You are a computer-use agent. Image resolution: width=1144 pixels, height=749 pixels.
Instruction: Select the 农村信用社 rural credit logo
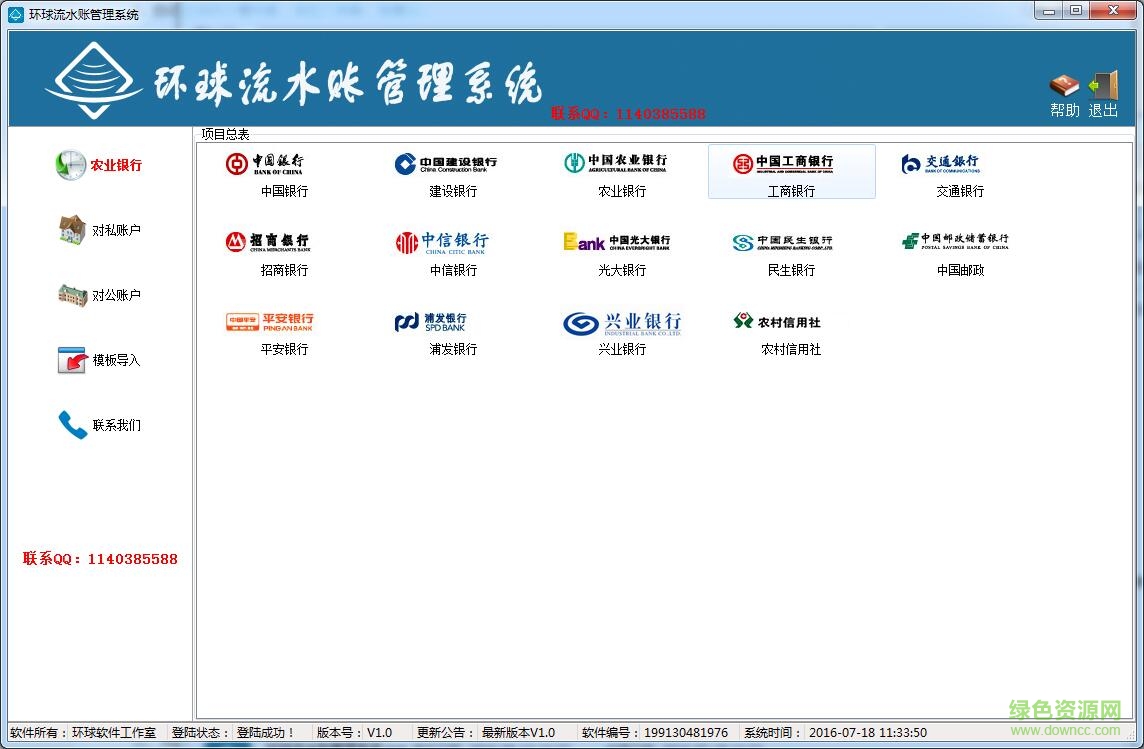pos(777,321)
